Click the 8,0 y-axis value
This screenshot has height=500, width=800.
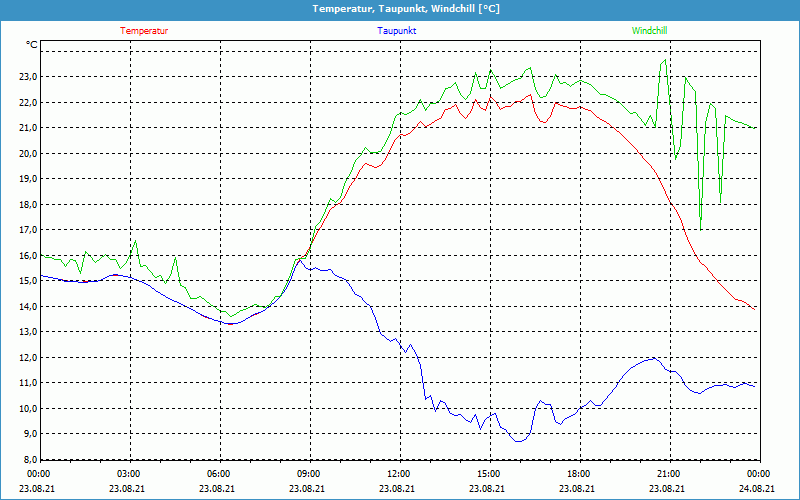[30, 459]
